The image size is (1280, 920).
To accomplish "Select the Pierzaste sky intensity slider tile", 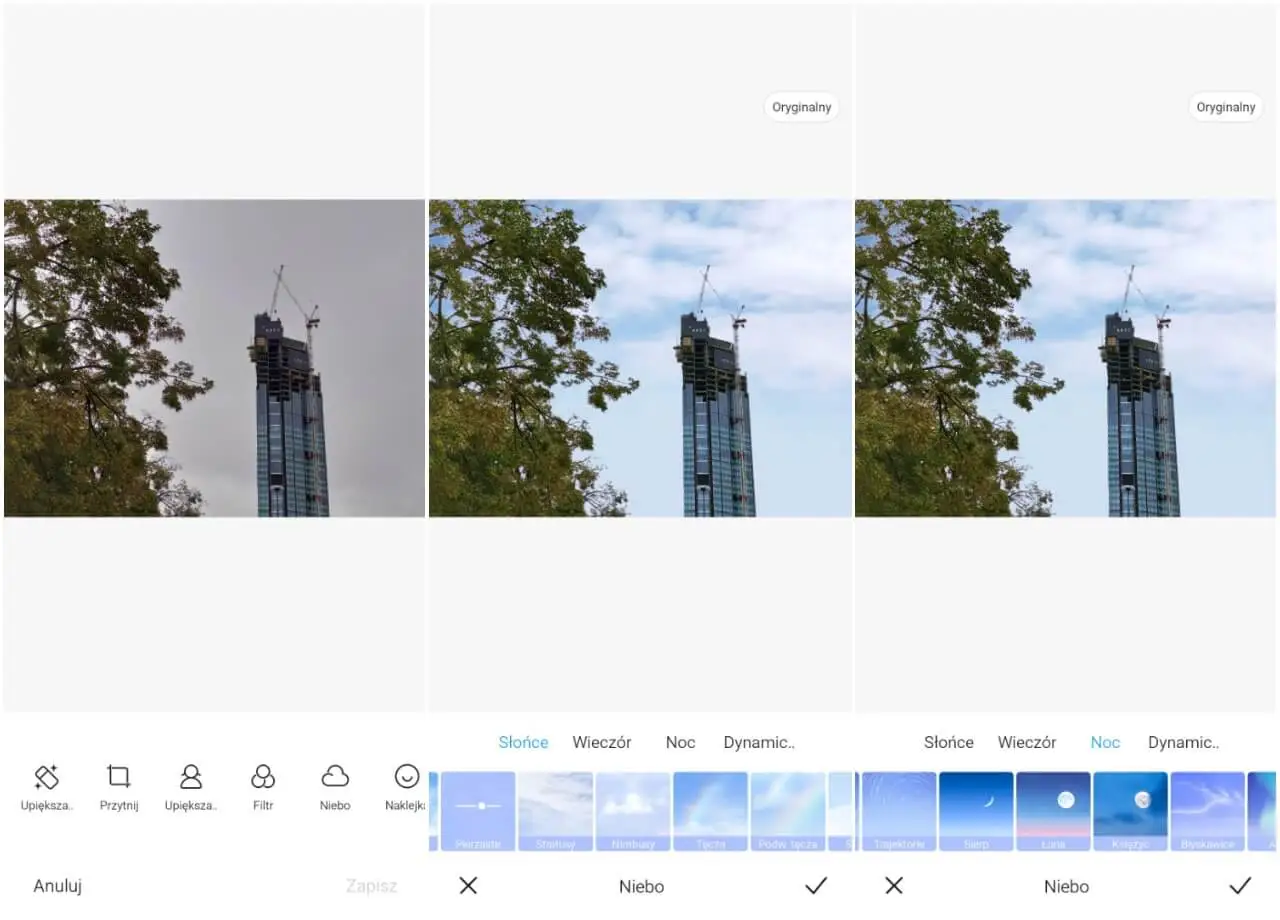I will coord(478,810).
